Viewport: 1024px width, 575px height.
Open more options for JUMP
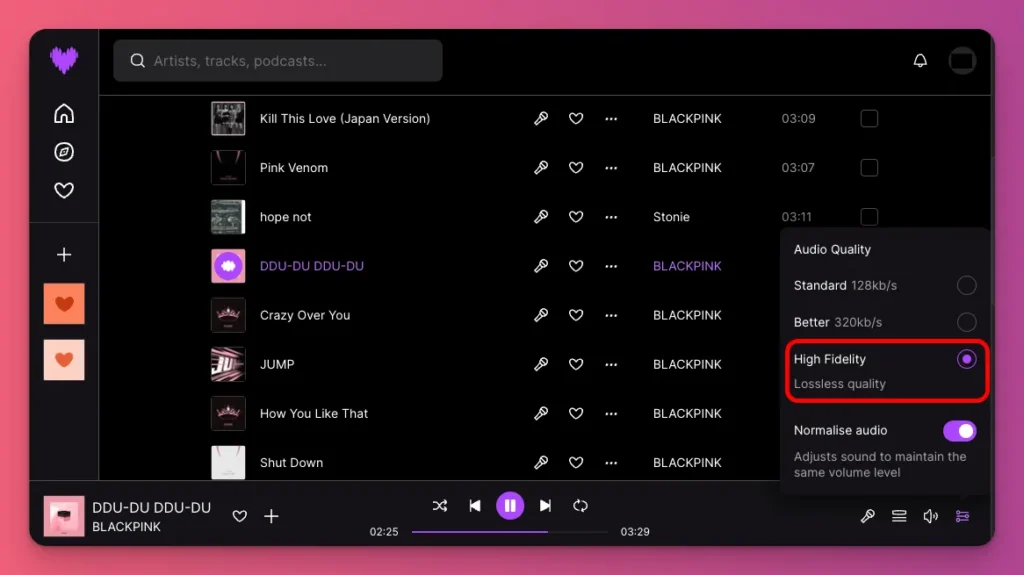[x=611, y=365]
